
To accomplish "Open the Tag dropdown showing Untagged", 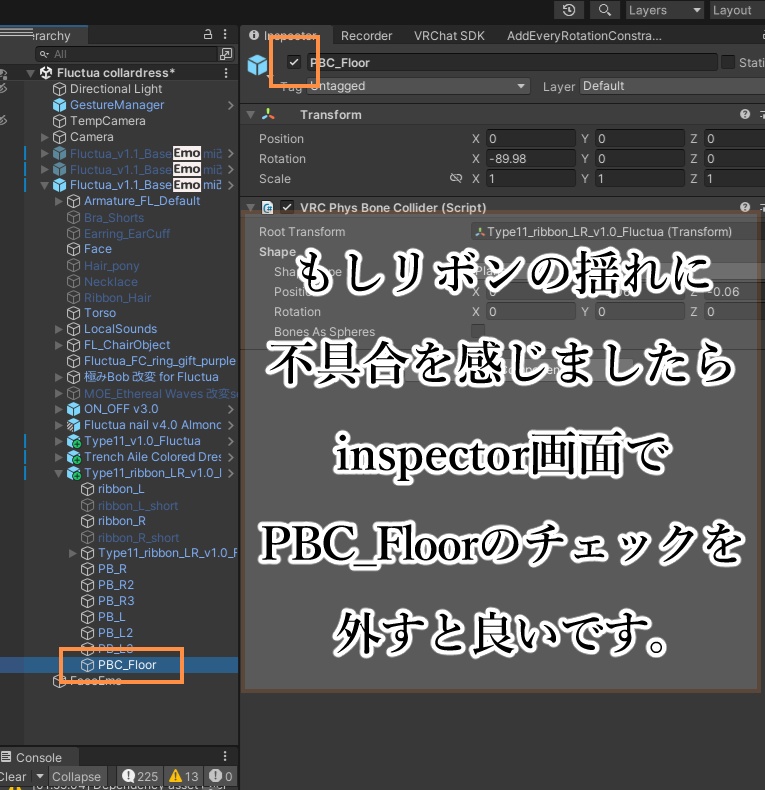I will (418, 86).
